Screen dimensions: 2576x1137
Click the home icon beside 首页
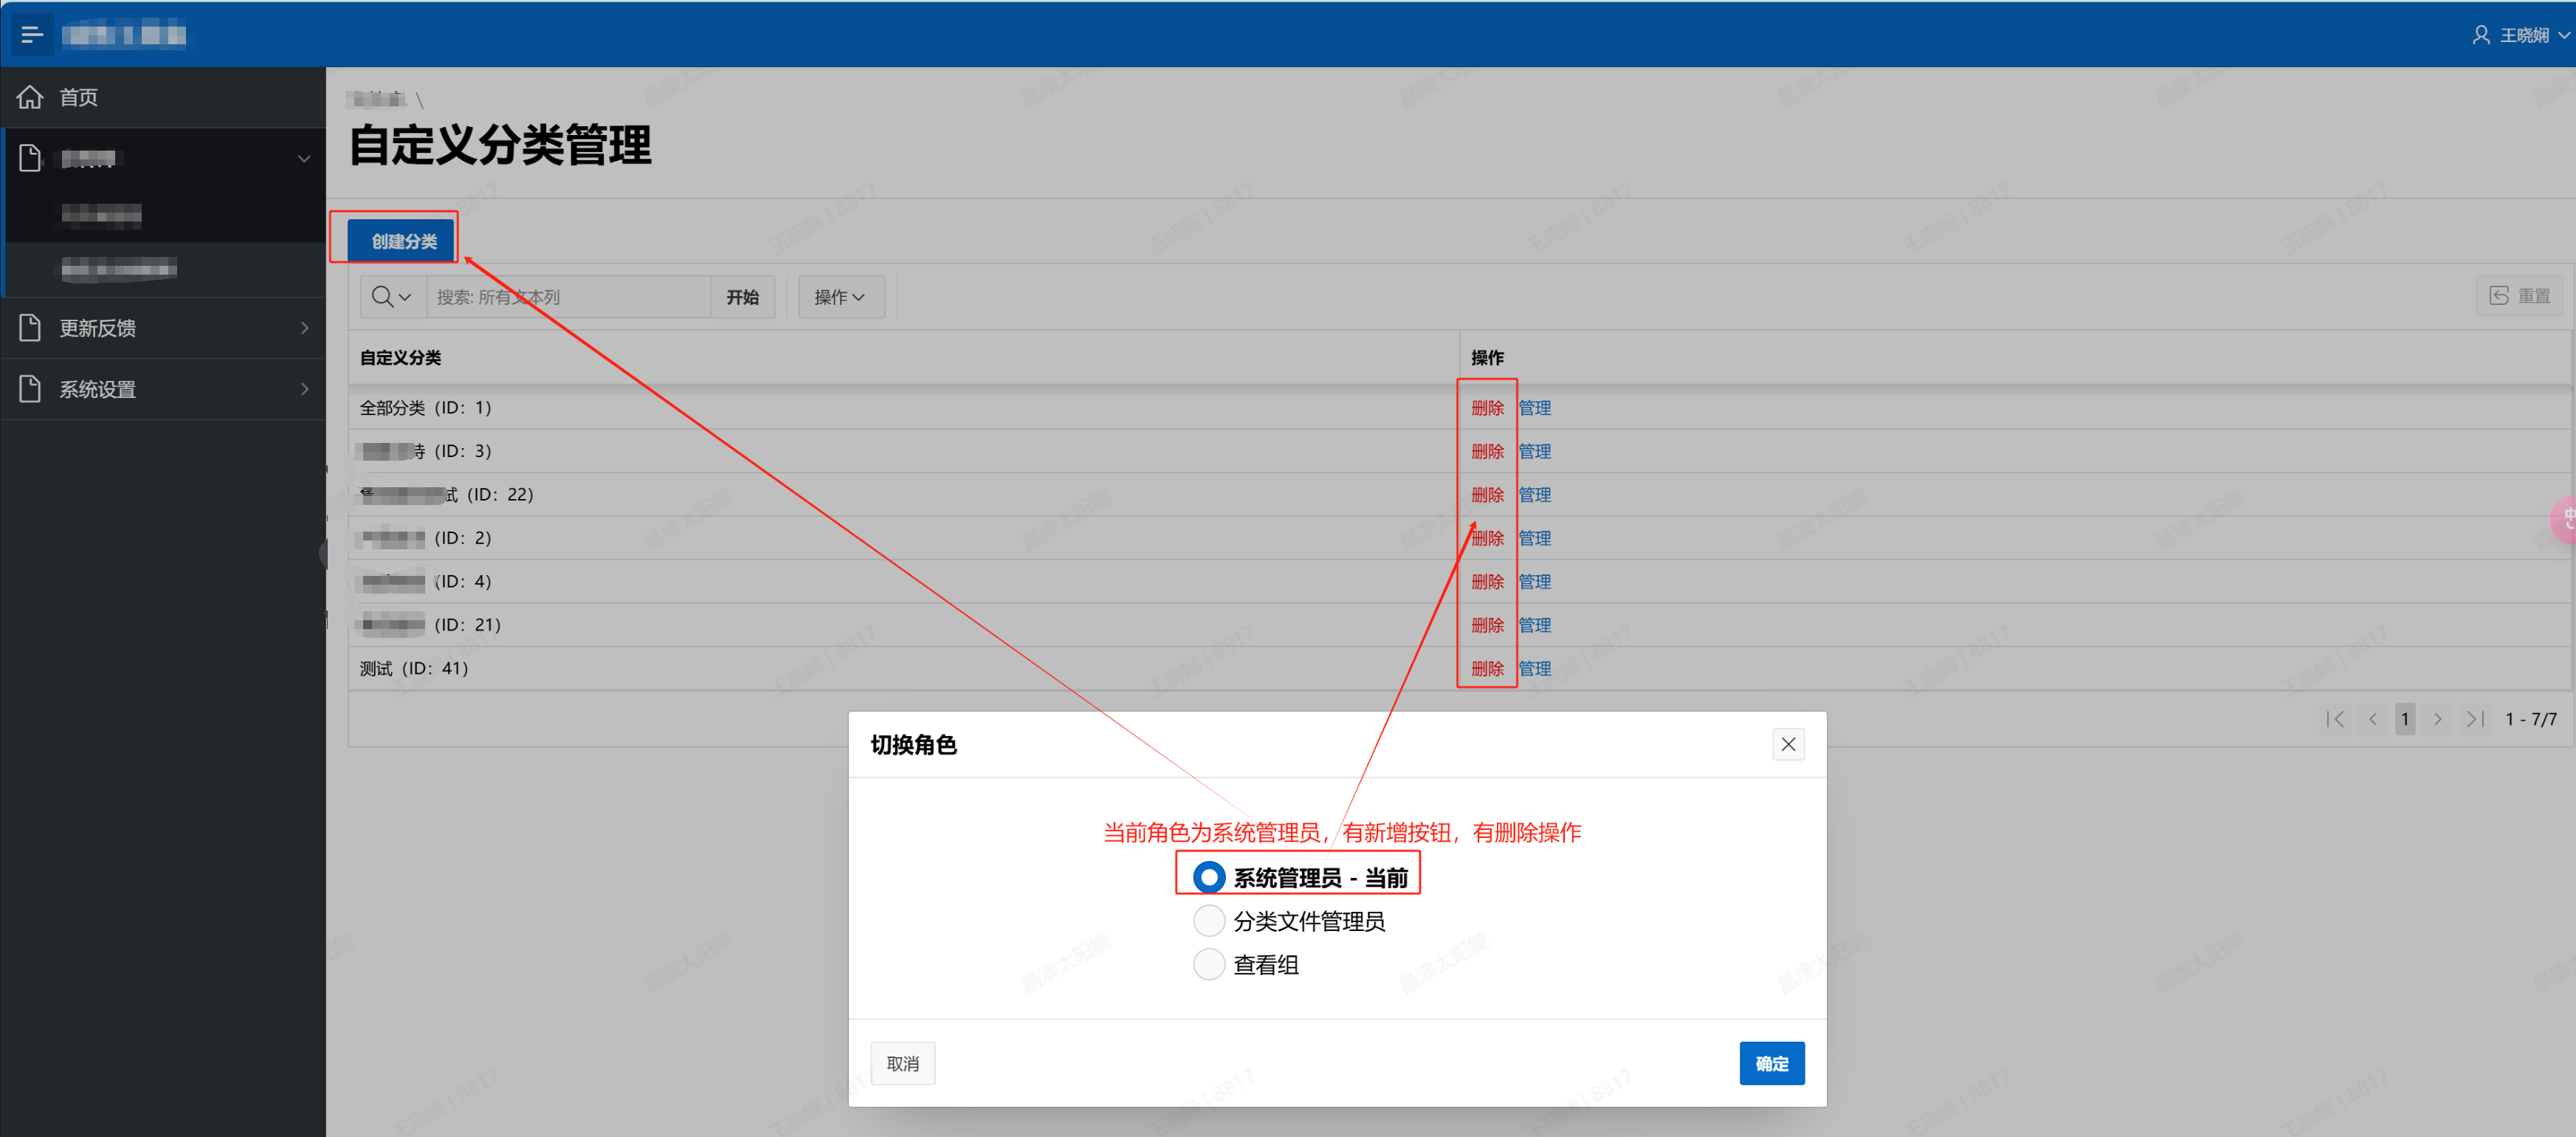[x=30, y=97]
